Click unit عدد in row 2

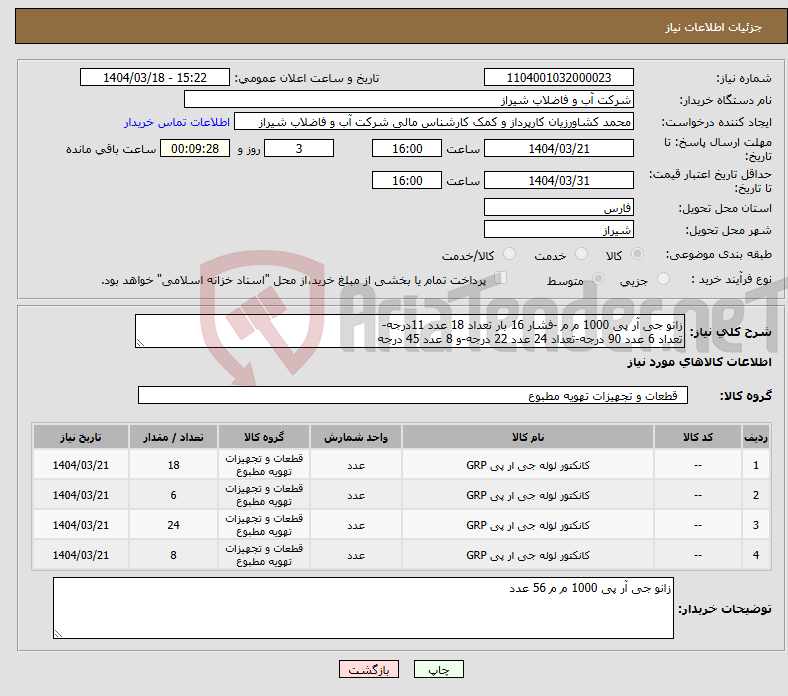coord(356,494)
